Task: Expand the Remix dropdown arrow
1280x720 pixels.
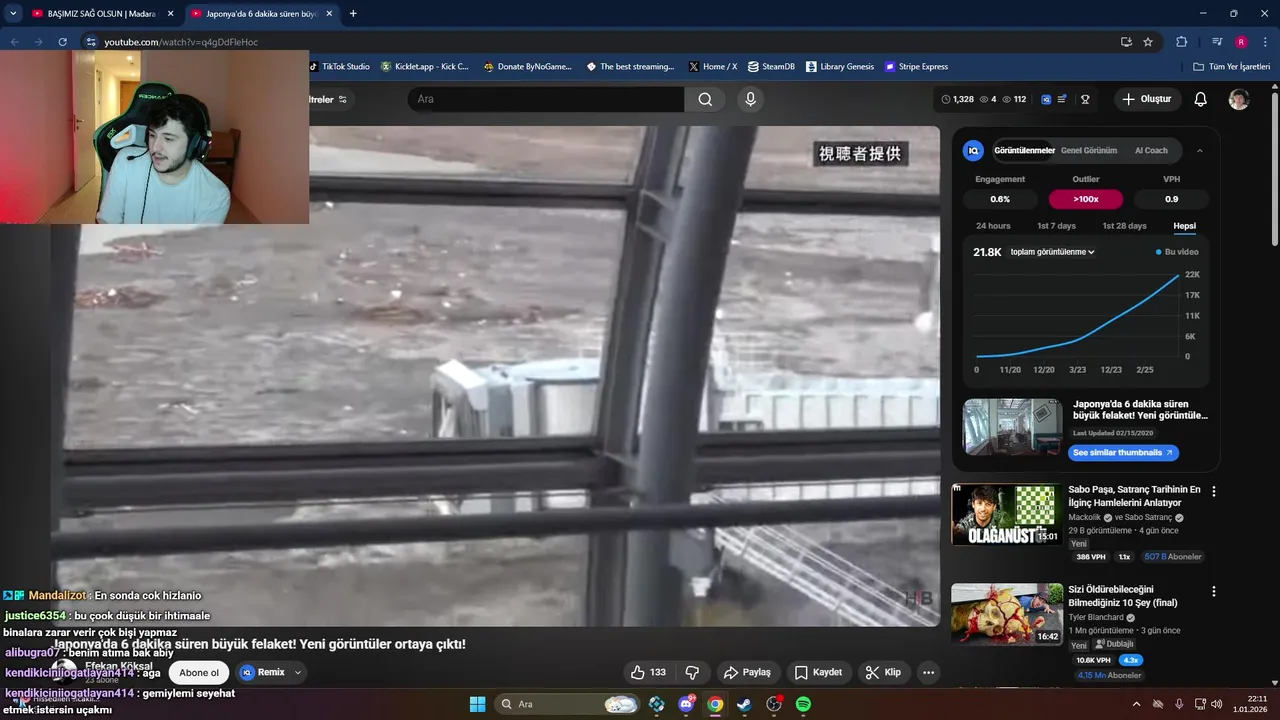Action: (x=297, y=673)
